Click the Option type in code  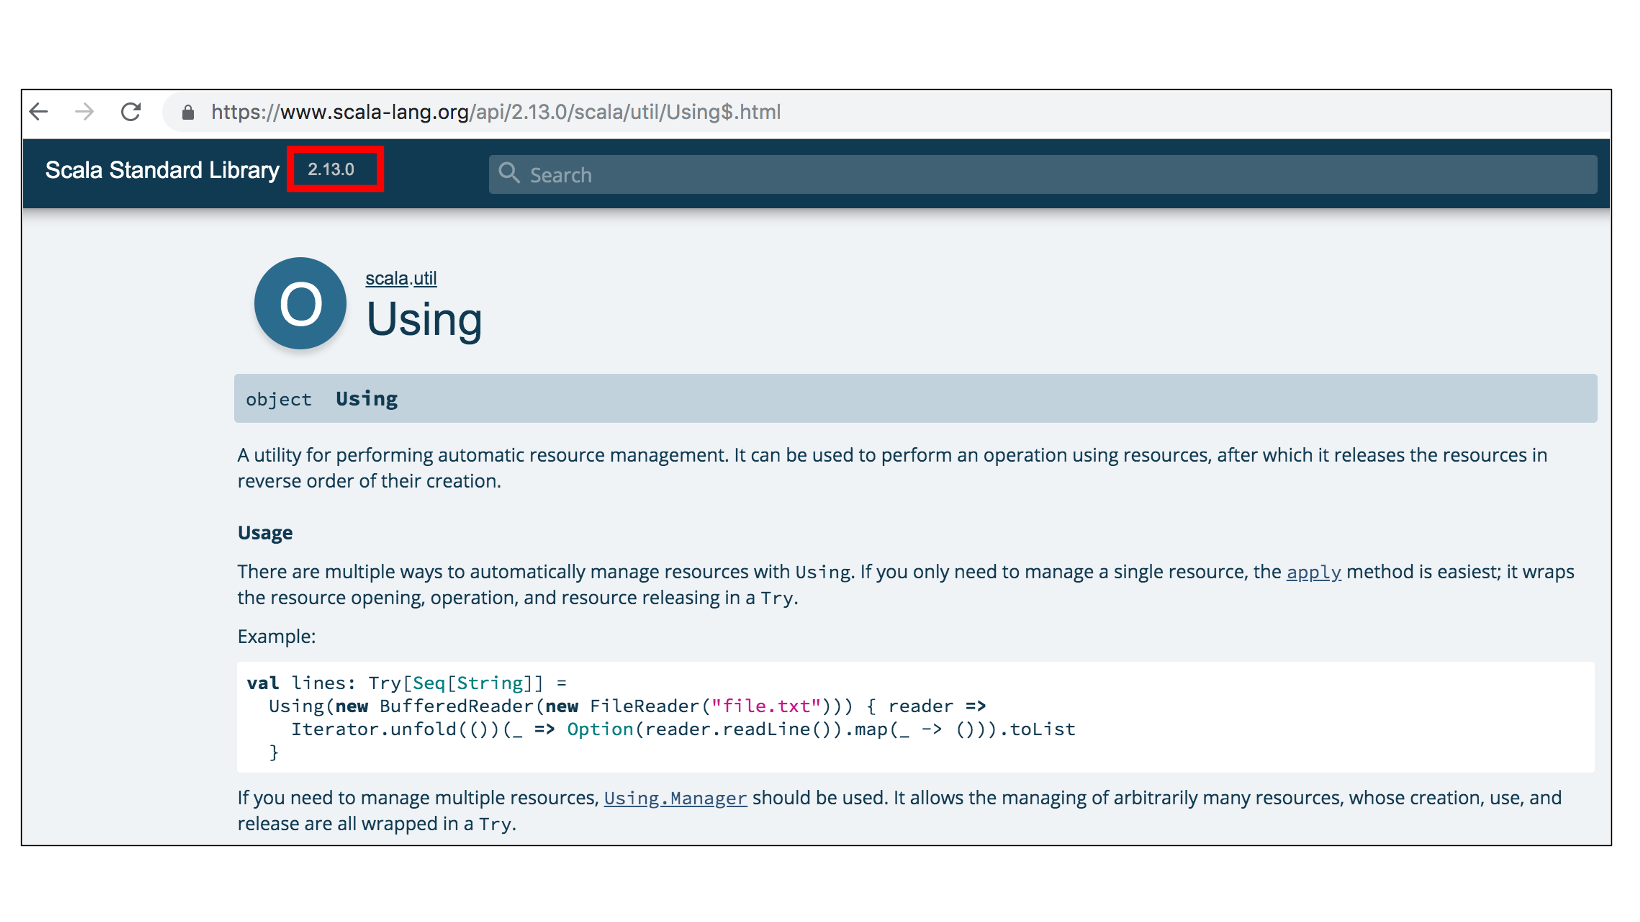[x=600, y=729]
